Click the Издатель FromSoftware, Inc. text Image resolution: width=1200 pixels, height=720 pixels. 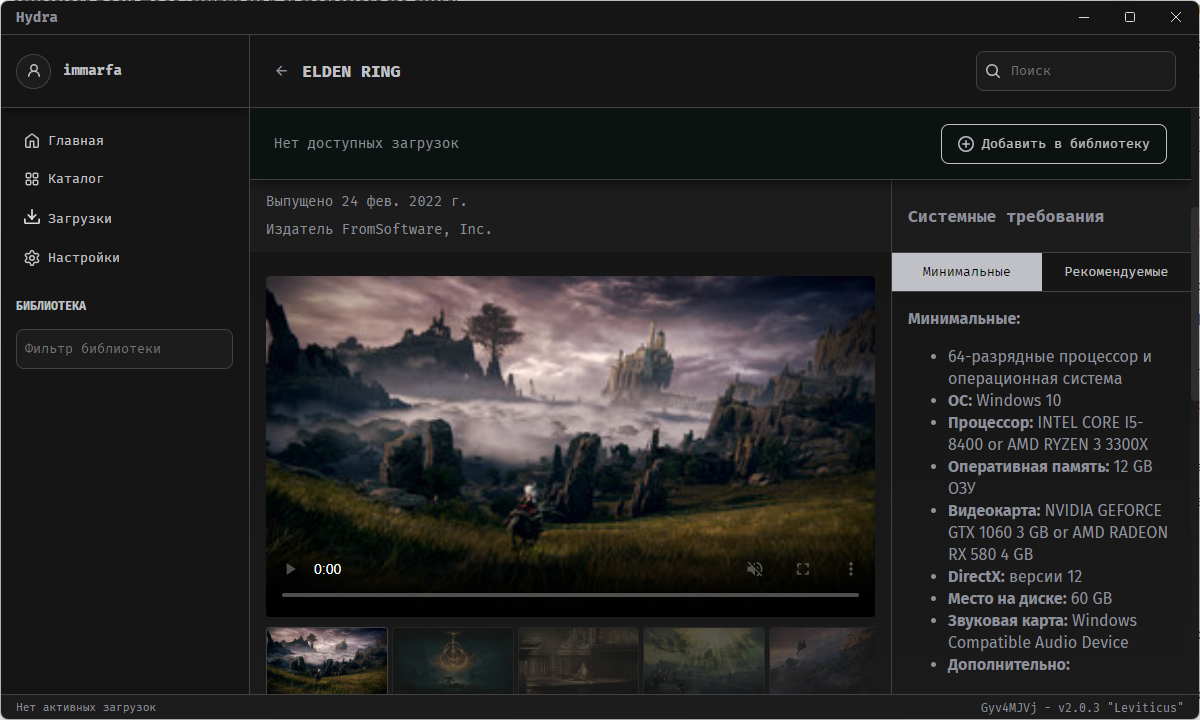tap(379, 230)
